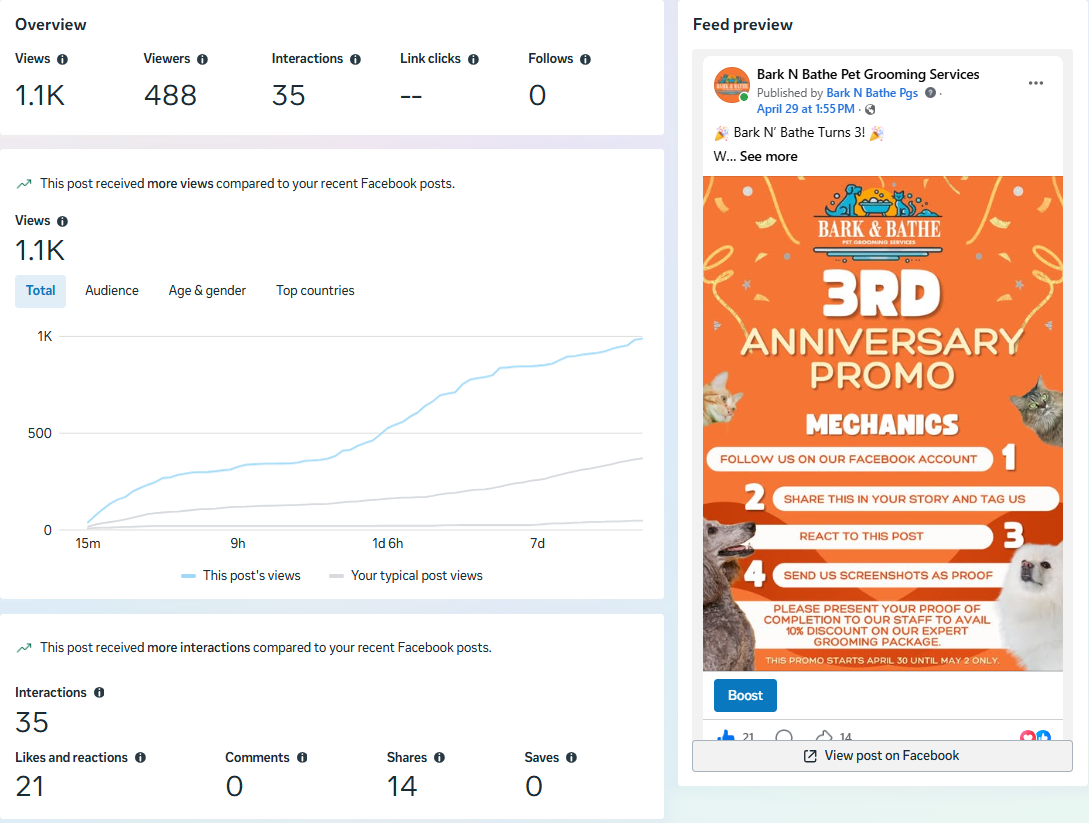Click info icon beside Comments count
Image resolution: width=1089 pixels, height=823 pixels.
(302, 758)
